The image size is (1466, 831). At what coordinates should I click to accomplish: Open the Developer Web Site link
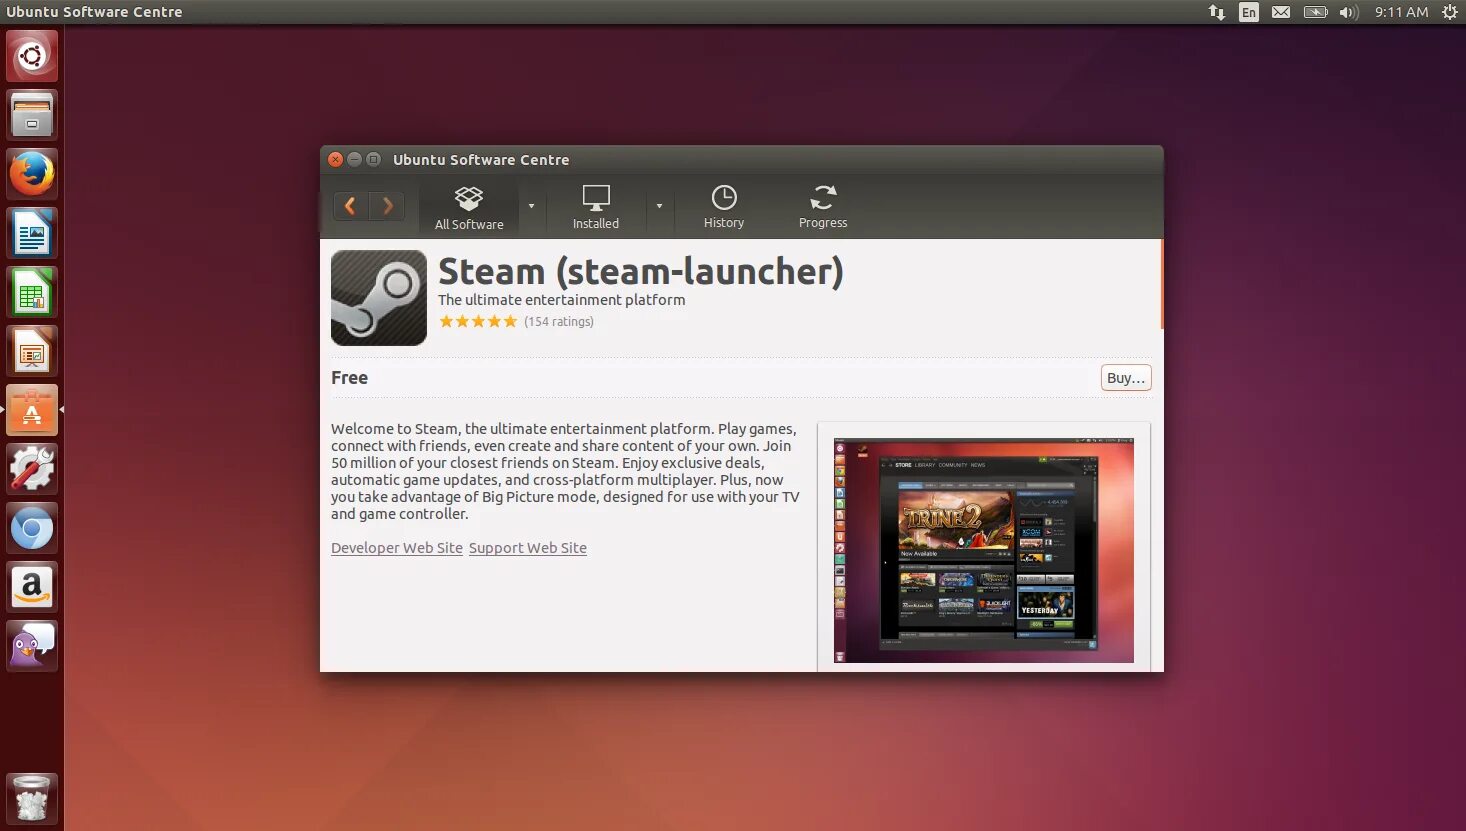pyautogui.click(x=397, y=548)
